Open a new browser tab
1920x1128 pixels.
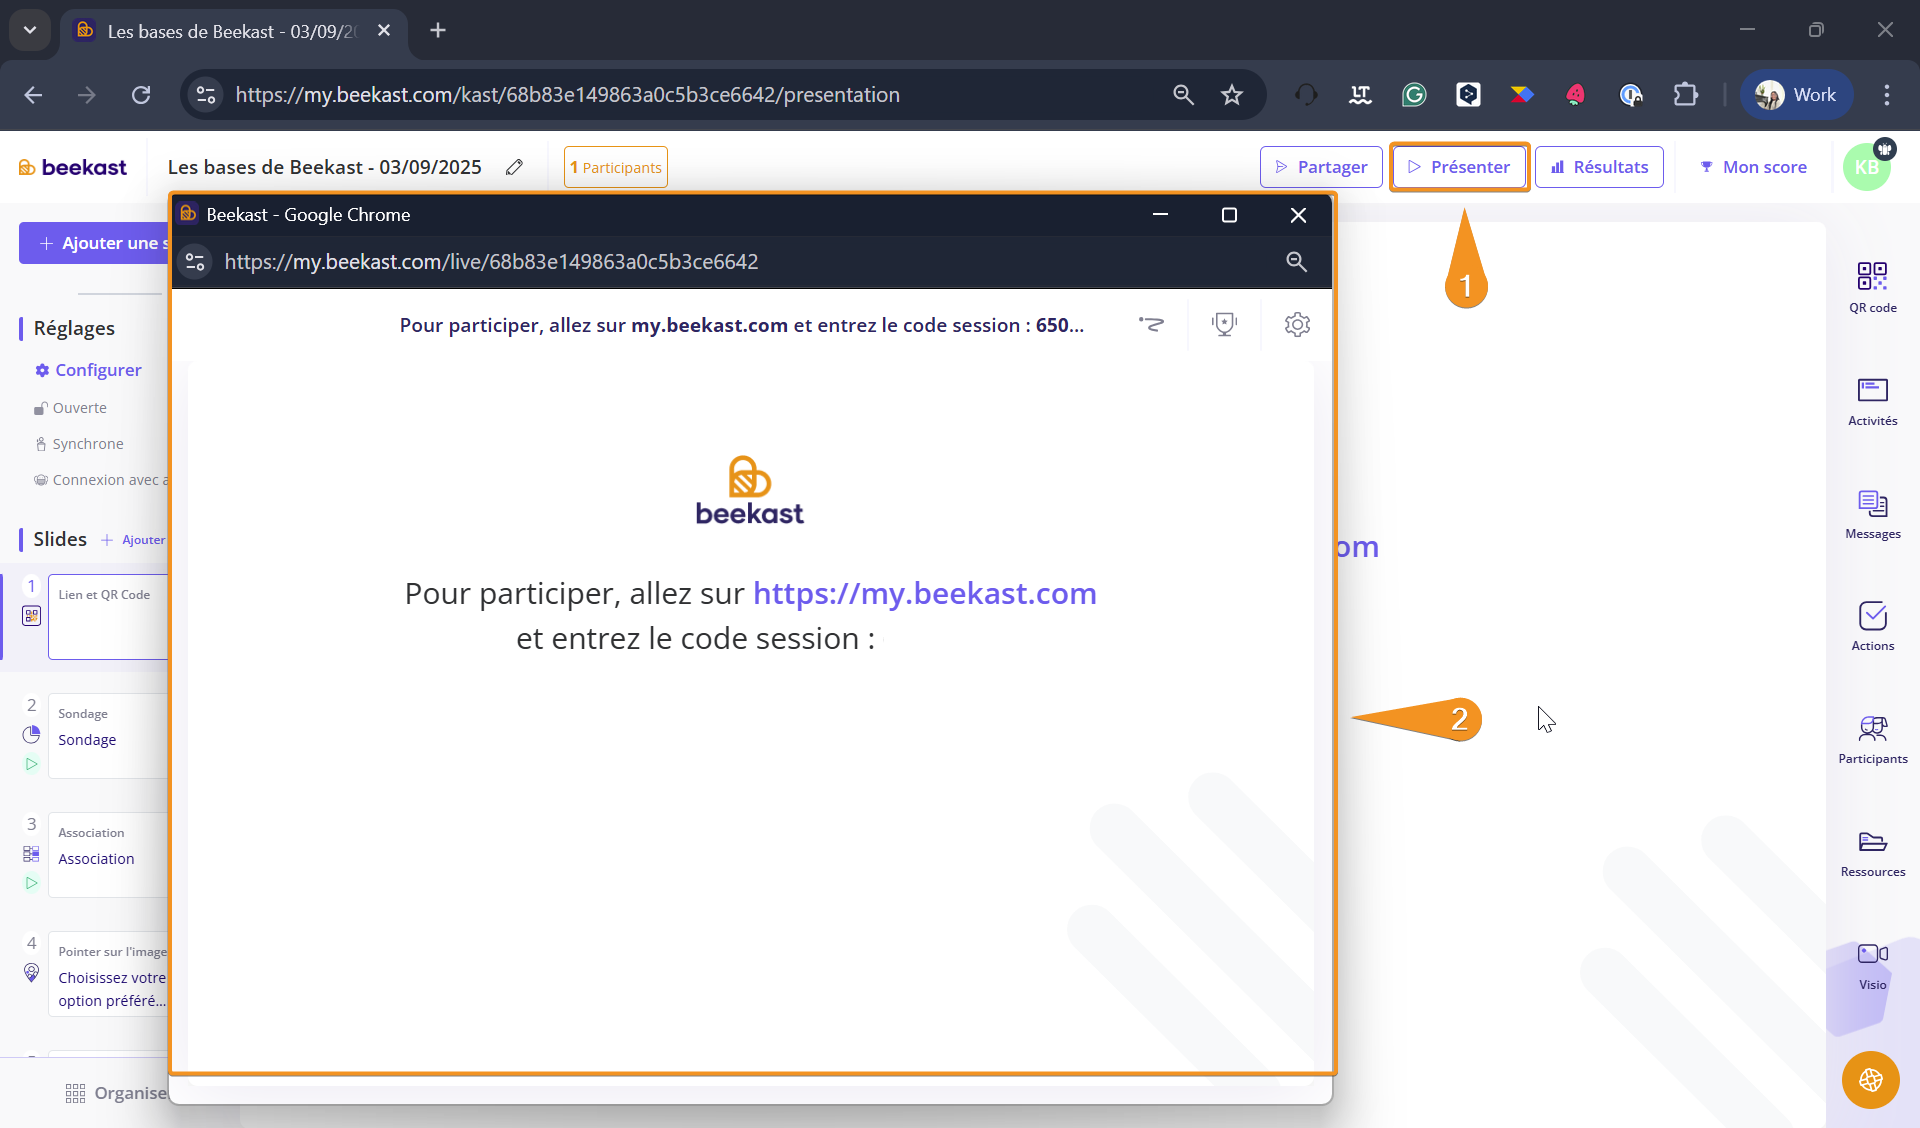(438, 30)
